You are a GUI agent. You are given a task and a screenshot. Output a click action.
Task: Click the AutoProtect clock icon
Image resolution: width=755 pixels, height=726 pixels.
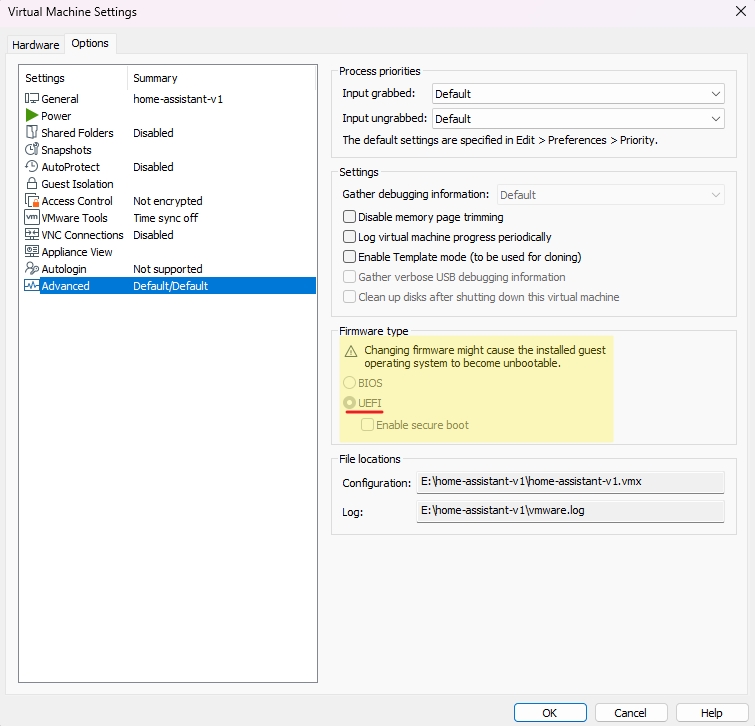(x=32, y=167)
